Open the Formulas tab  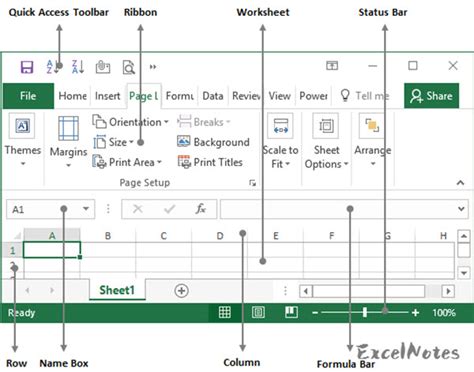(180, 96)
